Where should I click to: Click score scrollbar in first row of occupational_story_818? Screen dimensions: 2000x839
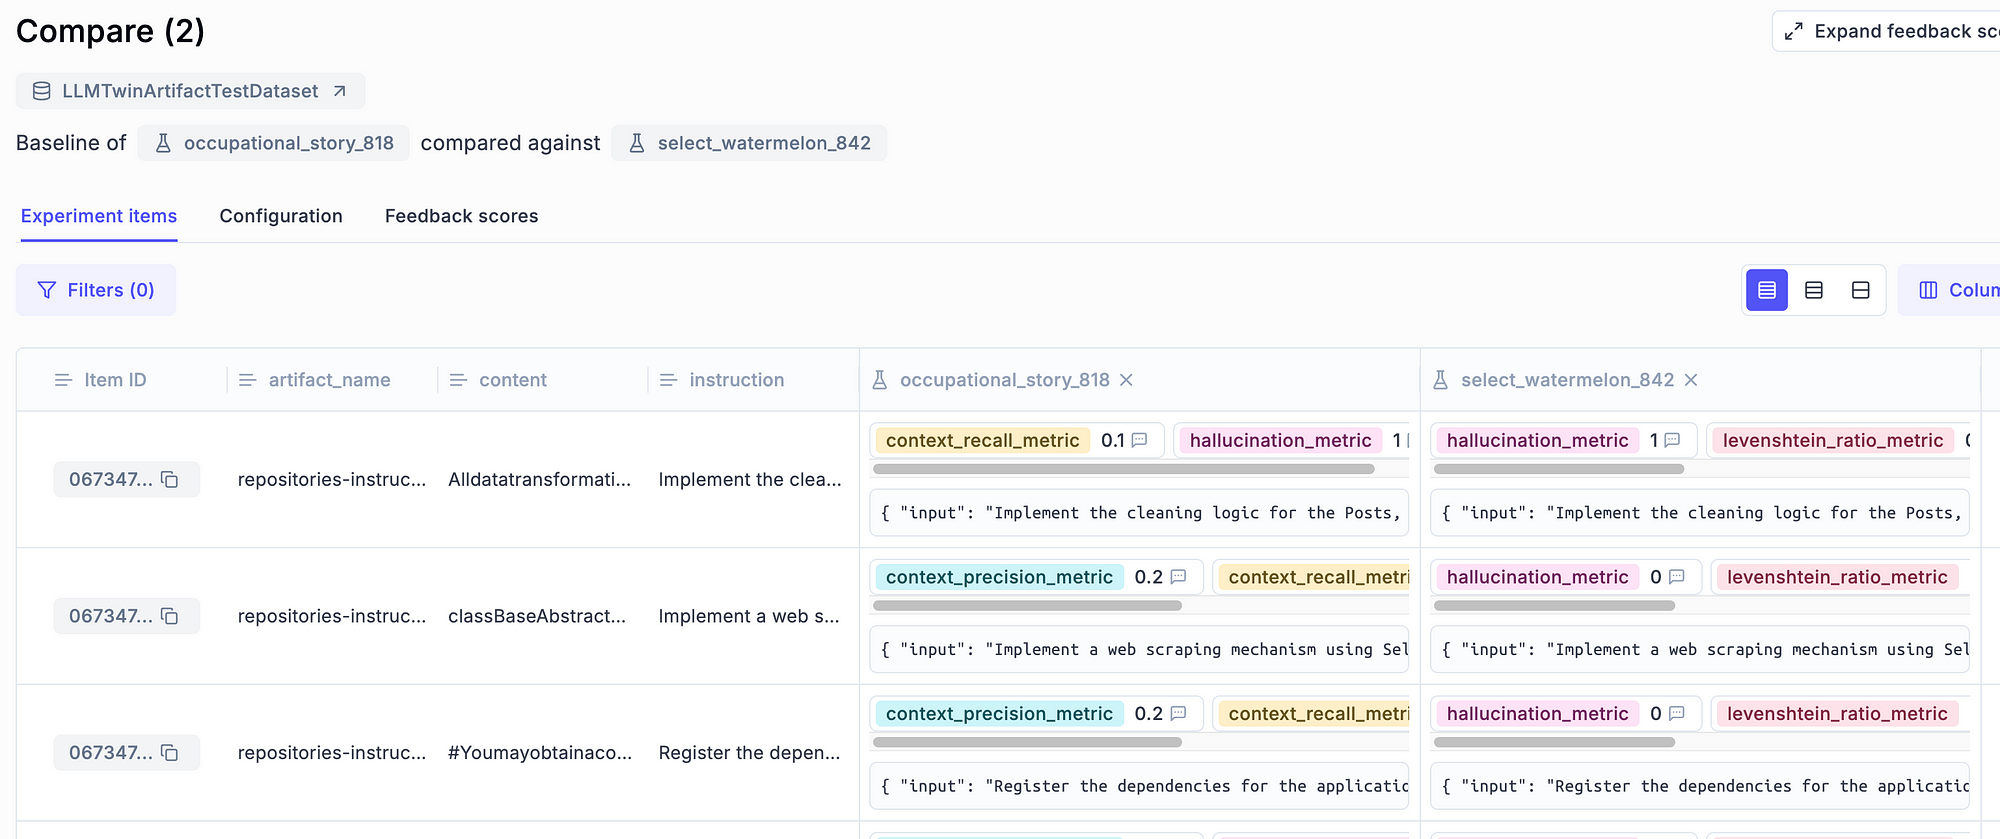(1123, 469)
